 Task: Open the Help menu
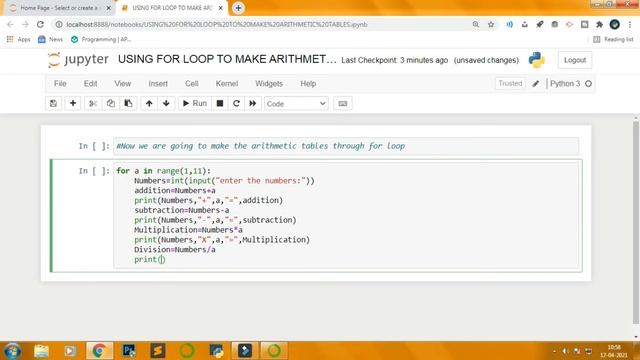pos(308,84)
